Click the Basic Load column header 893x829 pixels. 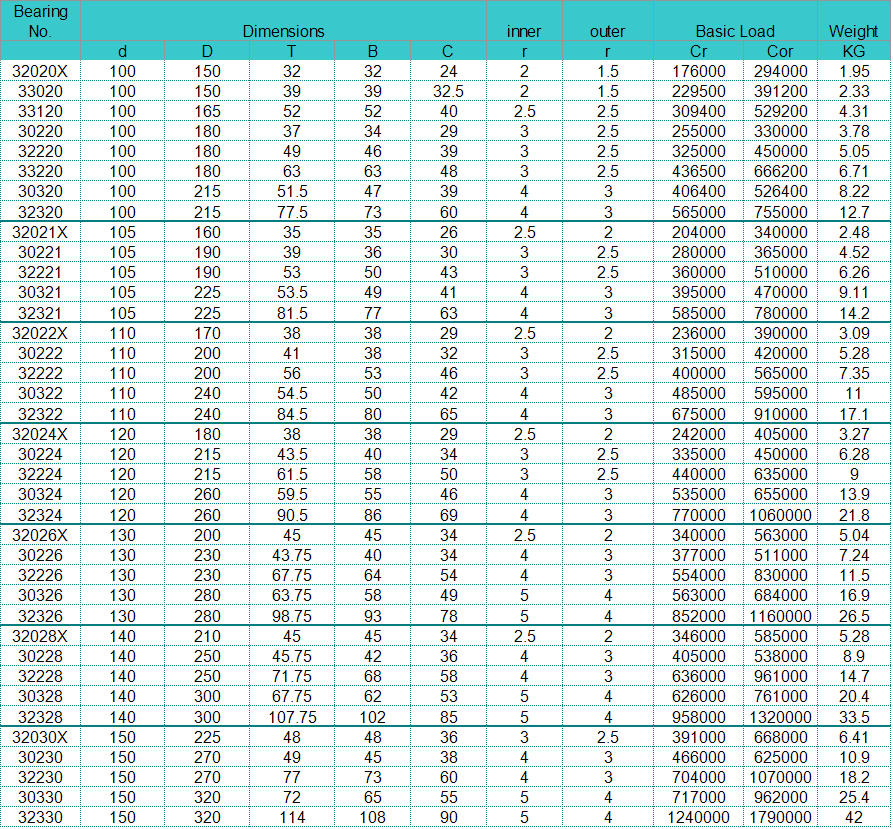pyautogui.click(x=735, y=31)
